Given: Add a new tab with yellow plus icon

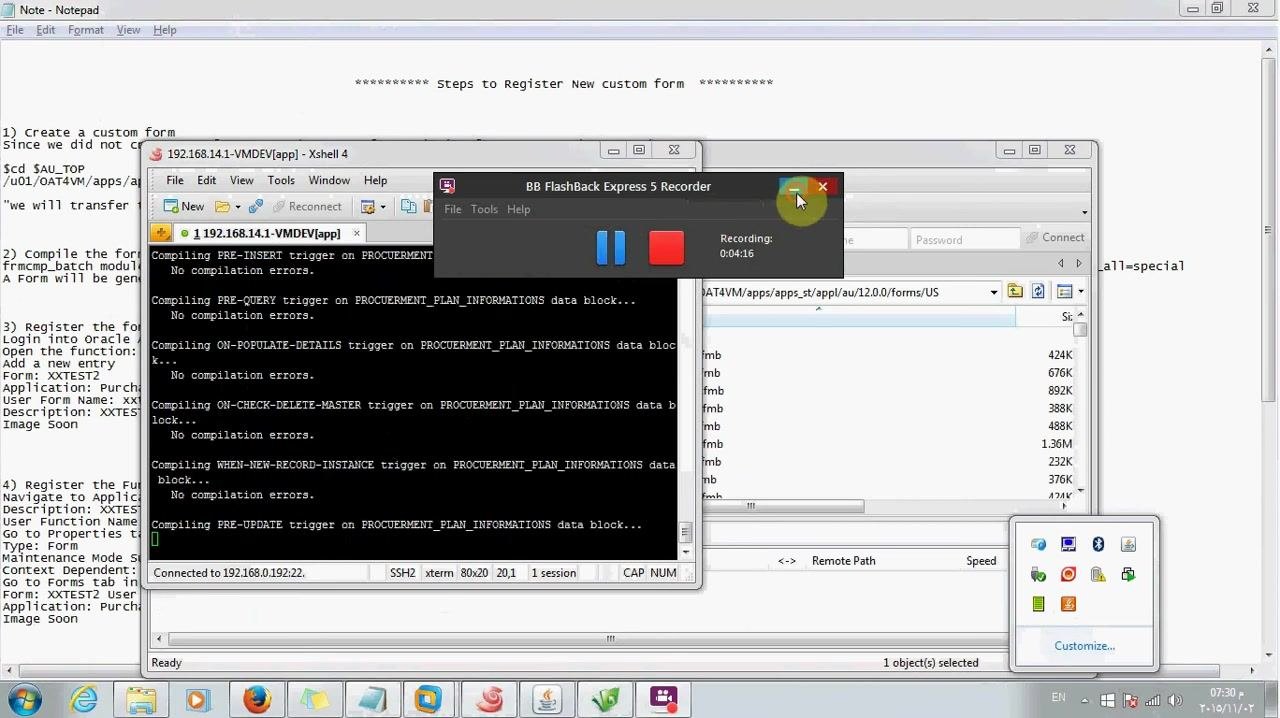Looking at the screenshot, I should (x=161, y=233).
